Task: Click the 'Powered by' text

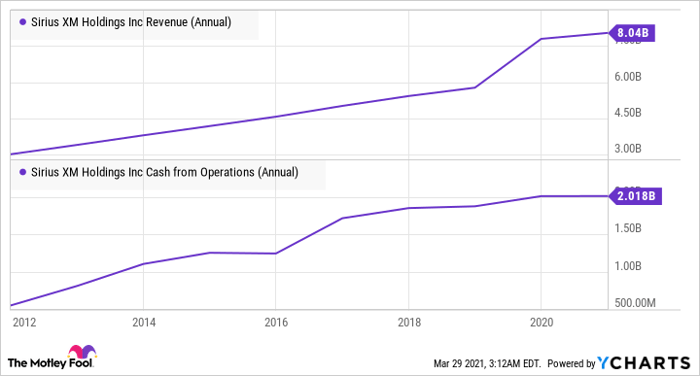Action: (571, 363)
